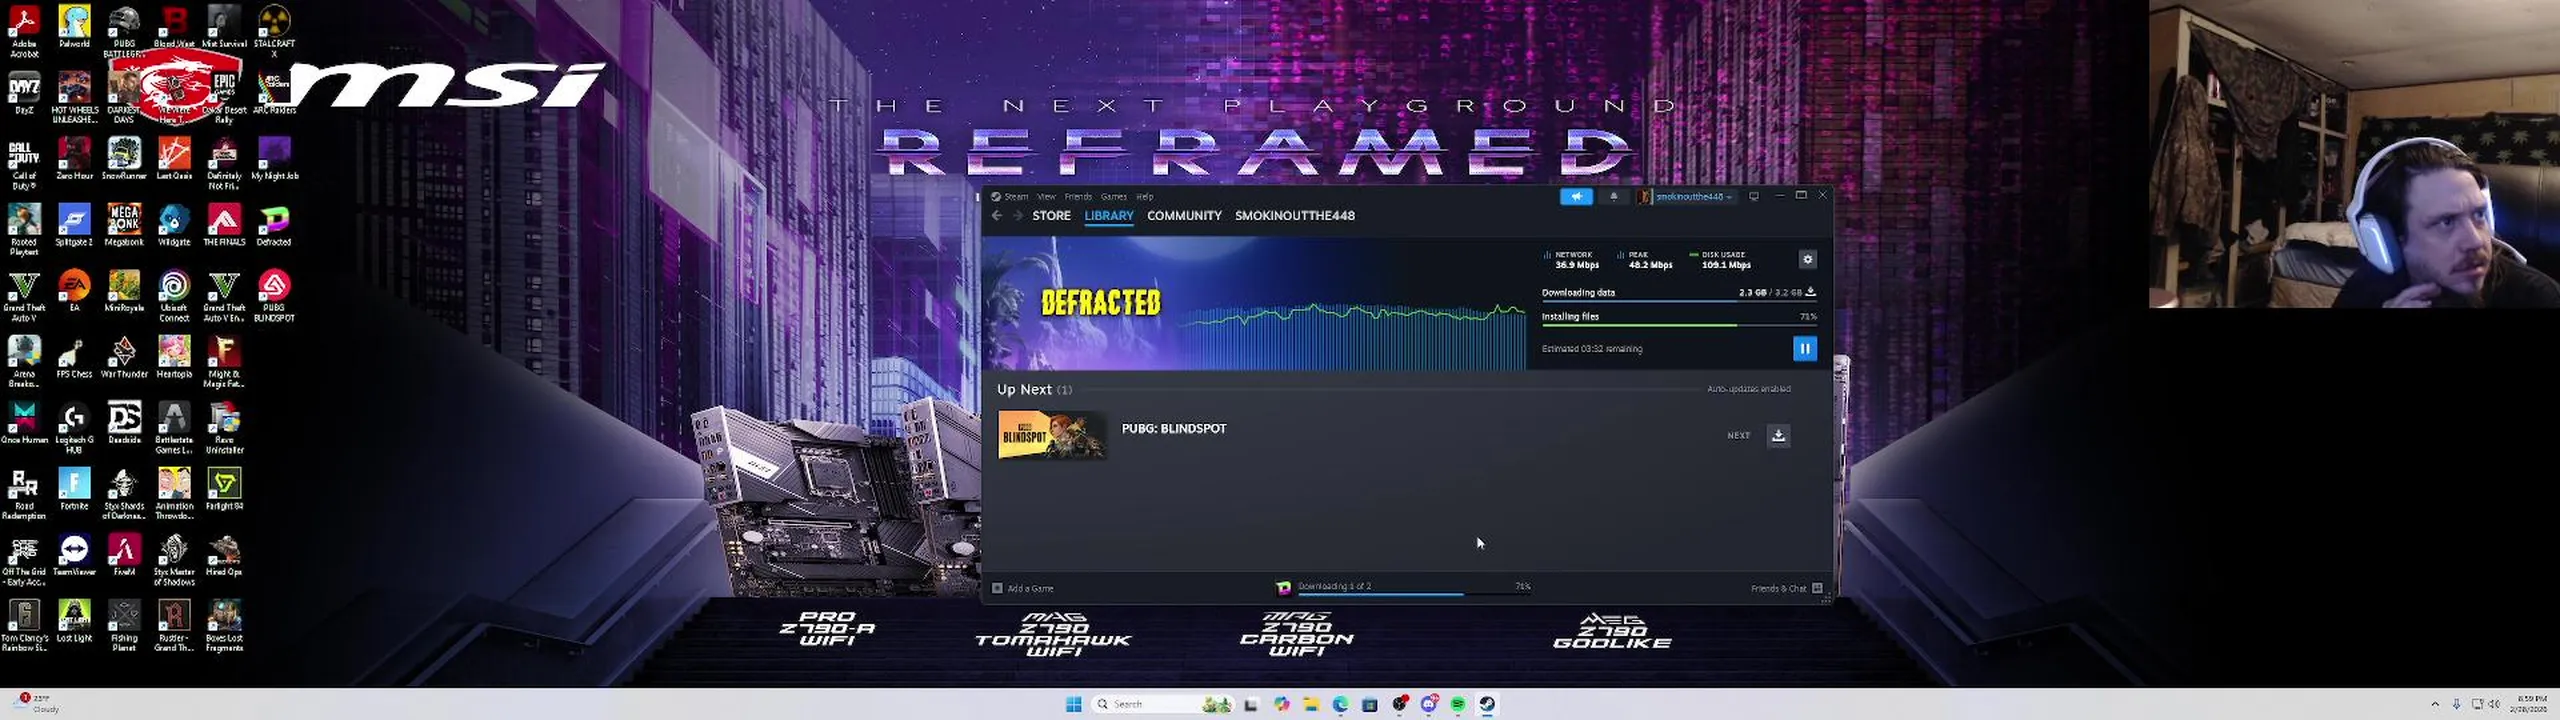The image size is (2560, 720).
Task: Open the Games menu in Steam
Action: coord(1113,196)
